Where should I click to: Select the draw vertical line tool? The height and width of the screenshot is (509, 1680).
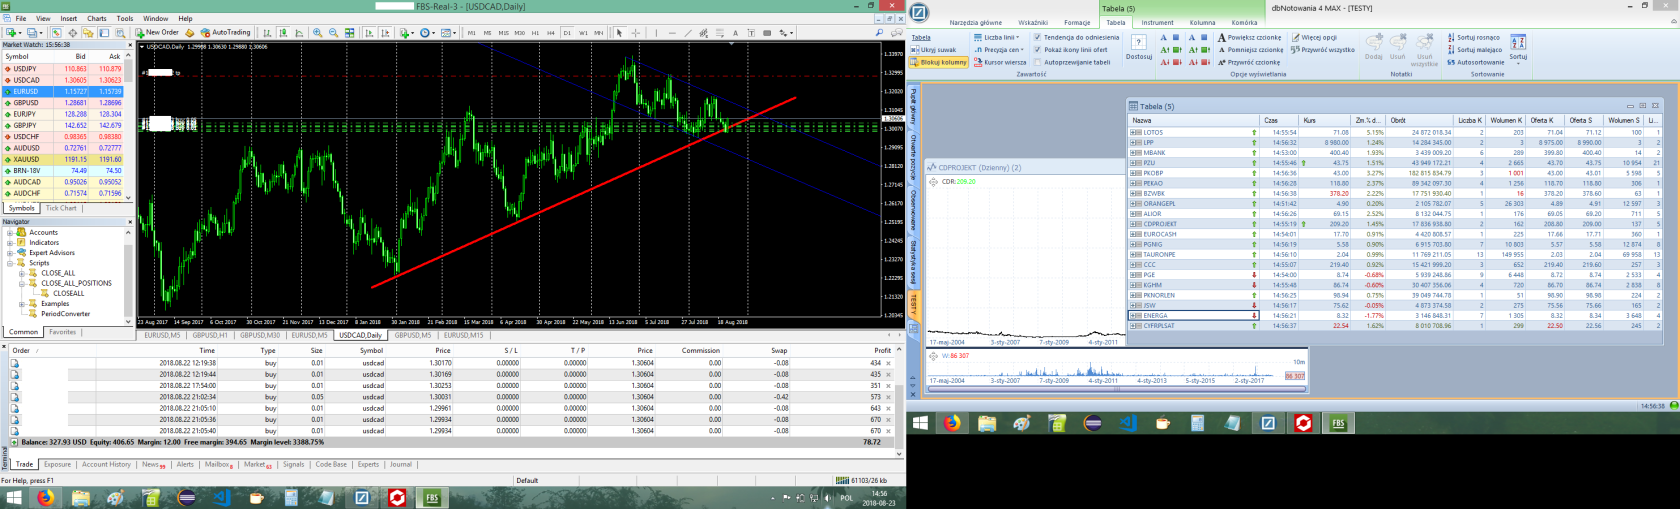point(656,32)
